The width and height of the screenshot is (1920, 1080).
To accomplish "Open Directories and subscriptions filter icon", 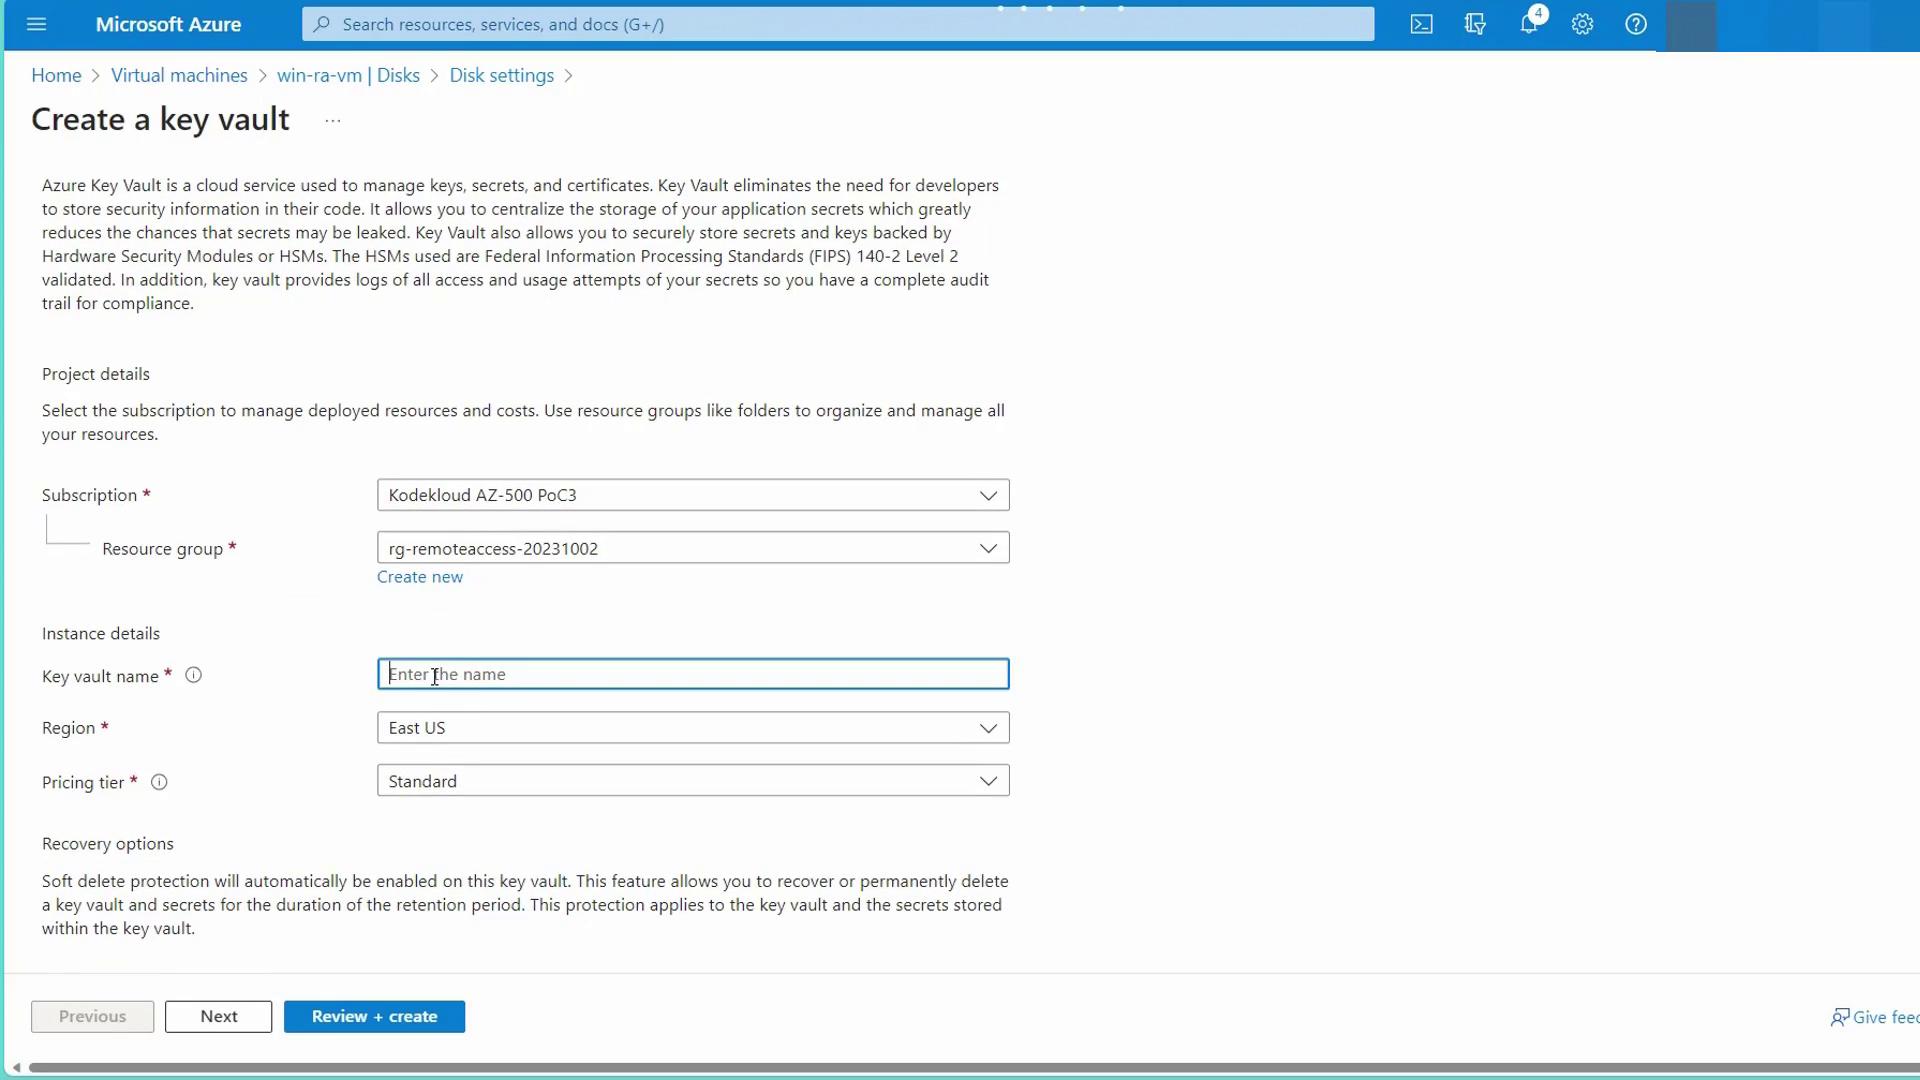I will tap(1475, 24).
